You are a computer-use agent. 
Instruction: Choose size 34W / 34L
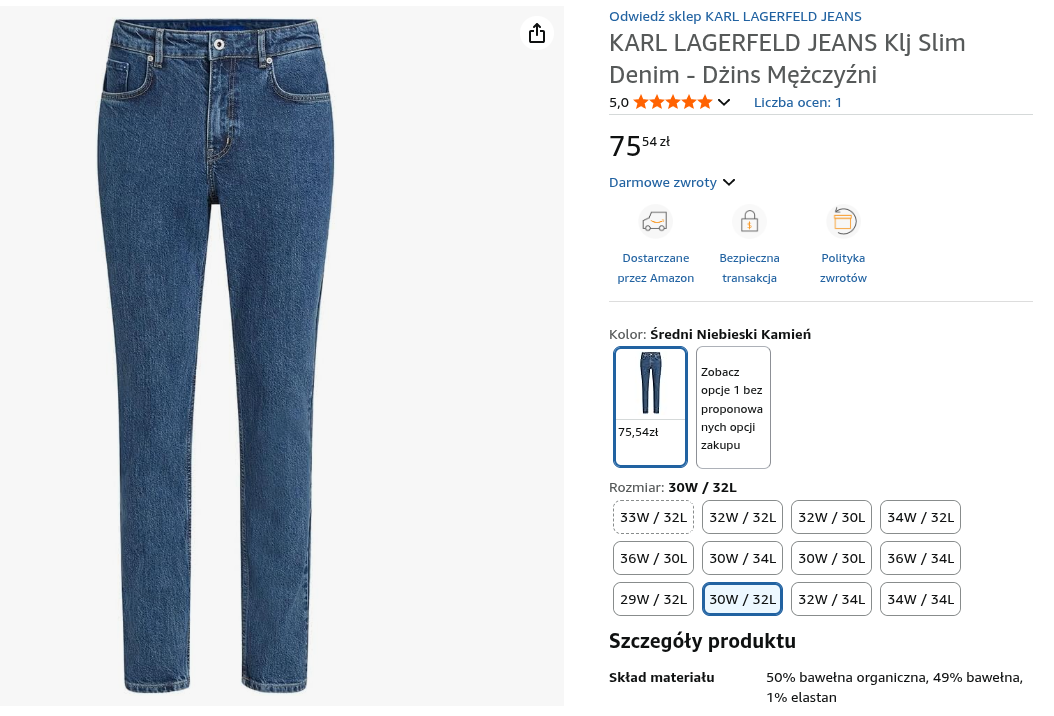[x=920, y=599]
